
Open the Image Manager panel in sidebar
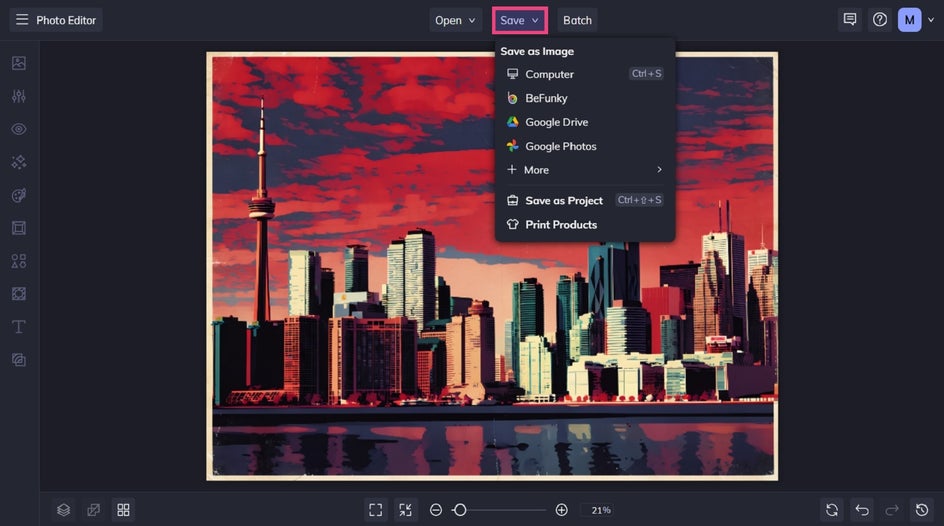(19, 63)
